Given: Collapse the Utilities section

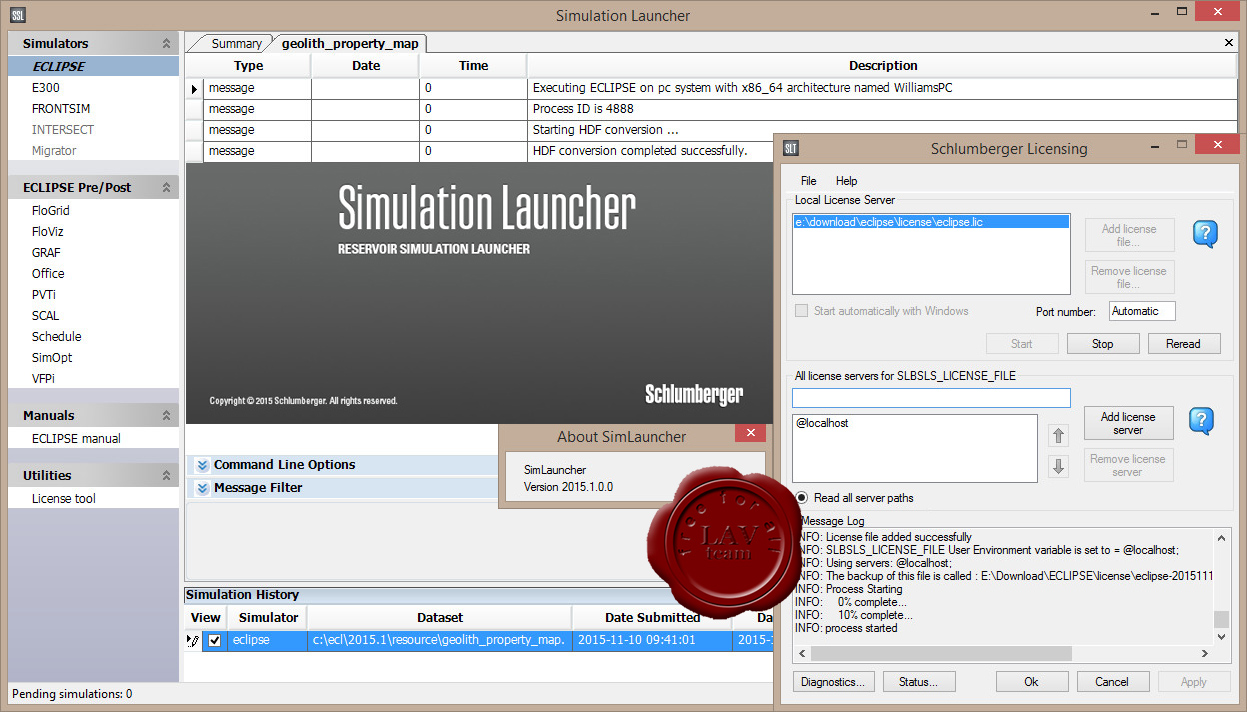Looking at the screenshot, I should coord(166,476).
